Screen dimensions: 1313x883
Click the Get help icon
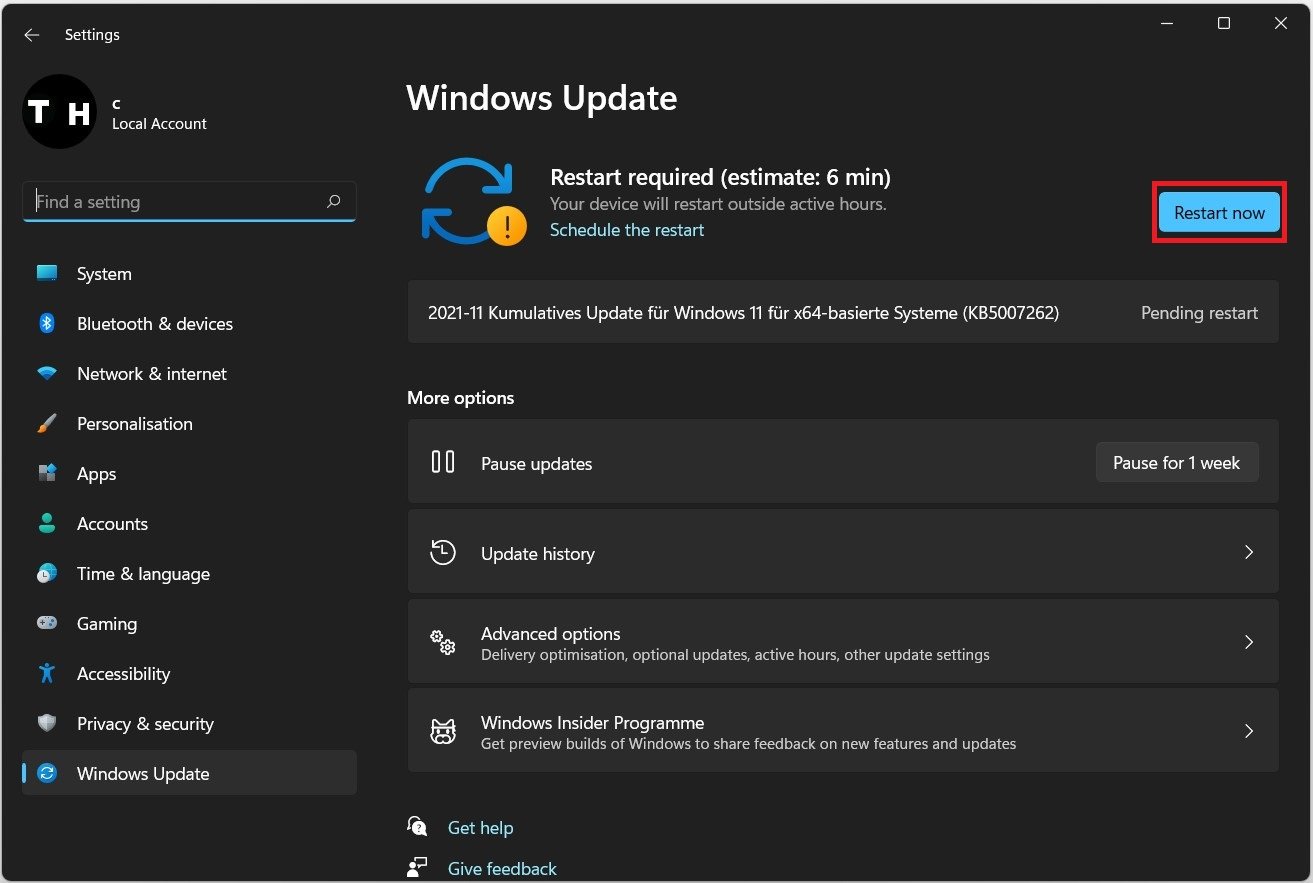[x=418, y=826]
